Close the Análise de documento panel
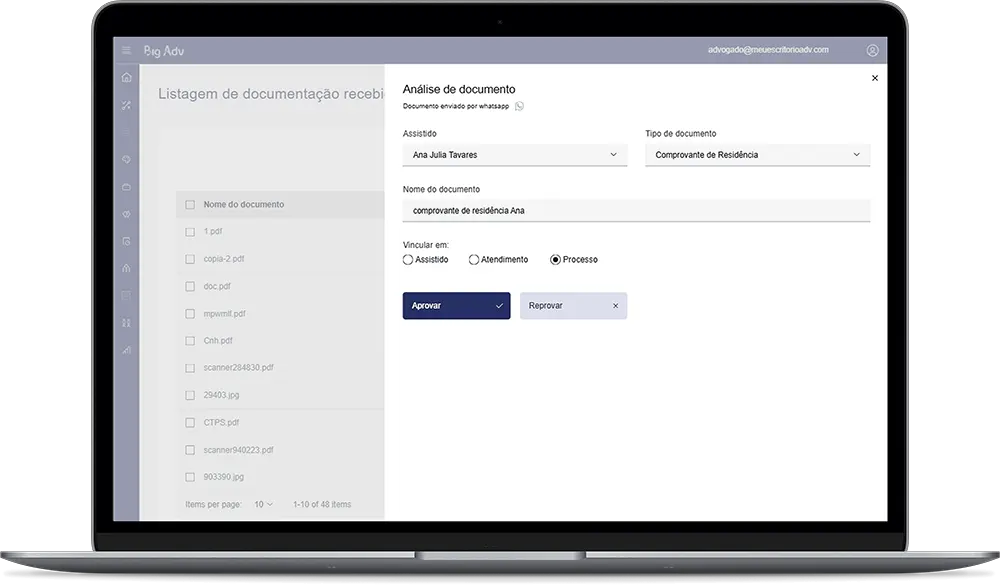Screen dimensions: 1000x585 [x=874, y=78]
